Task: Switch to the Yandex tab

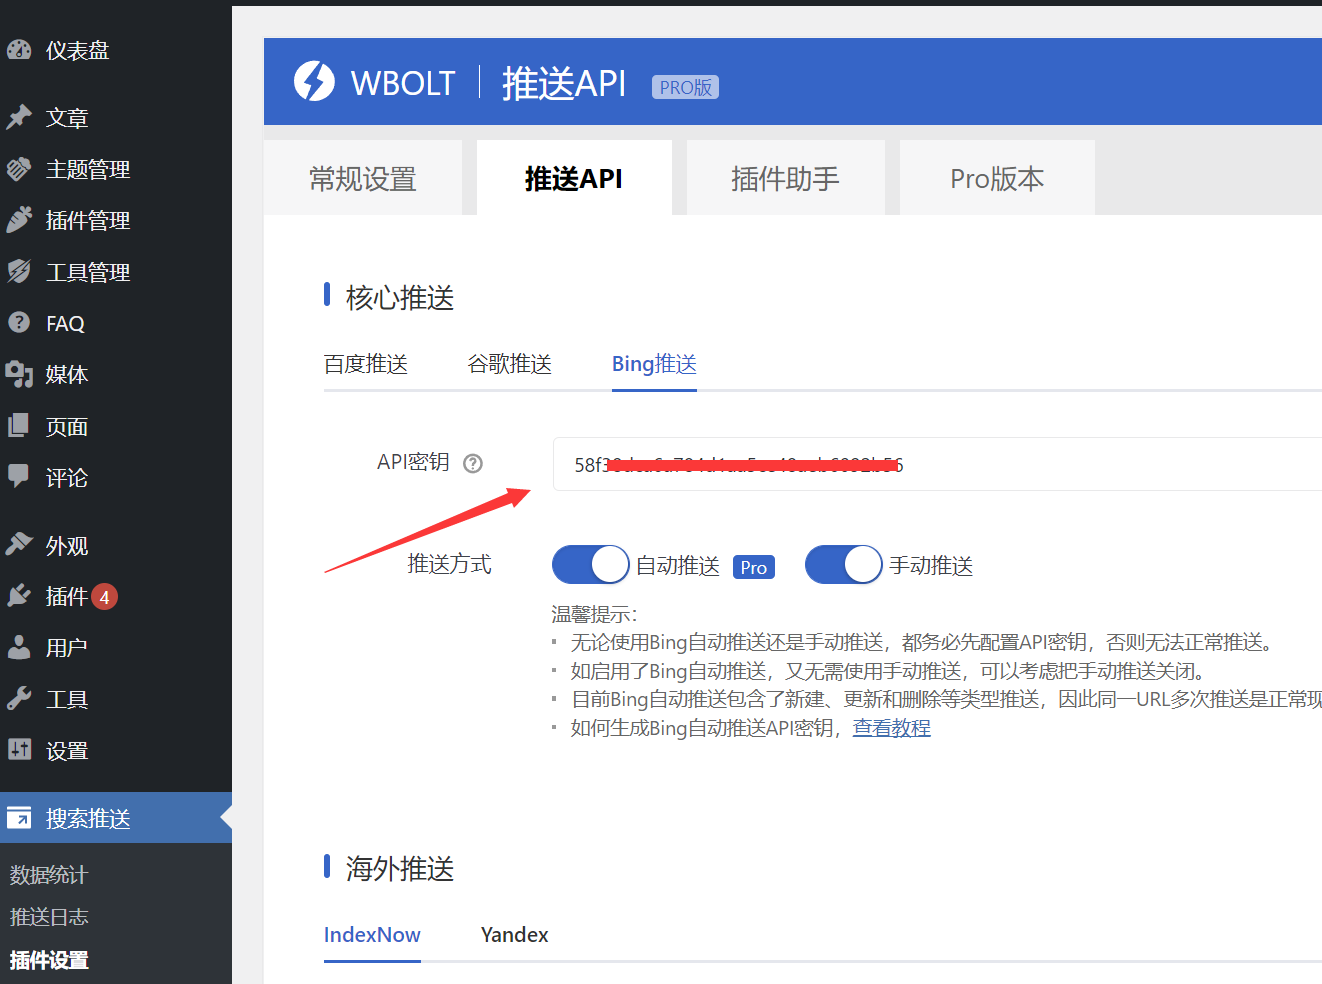Action: [x=514, y=934]
